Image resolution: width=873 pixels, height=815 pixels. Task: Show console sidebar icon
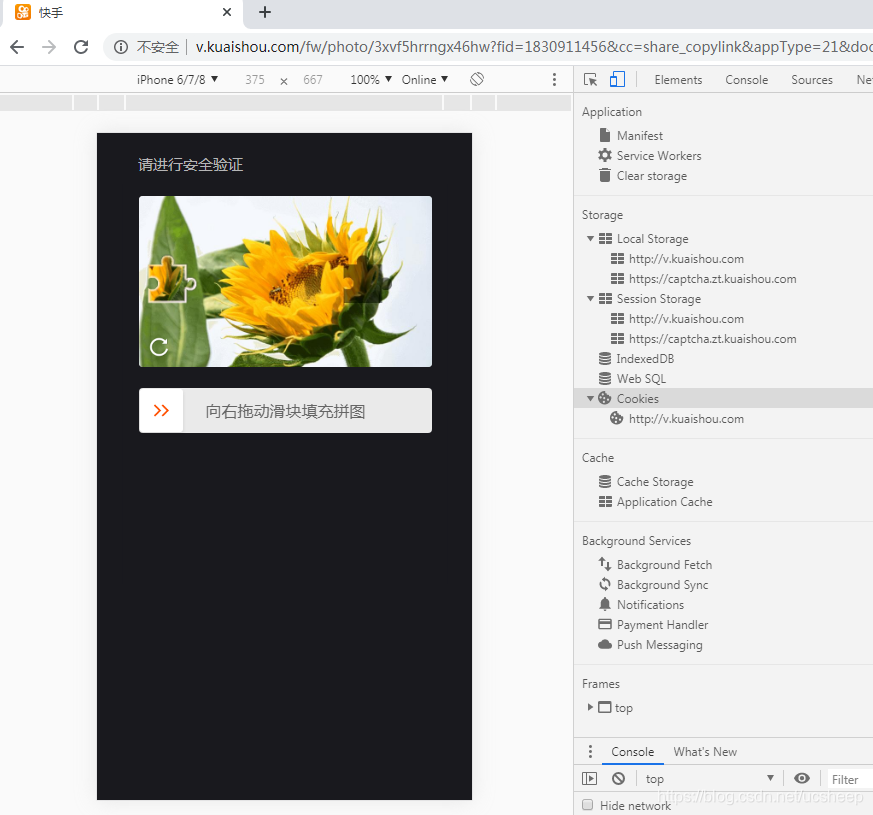click(x=589, y=778)
